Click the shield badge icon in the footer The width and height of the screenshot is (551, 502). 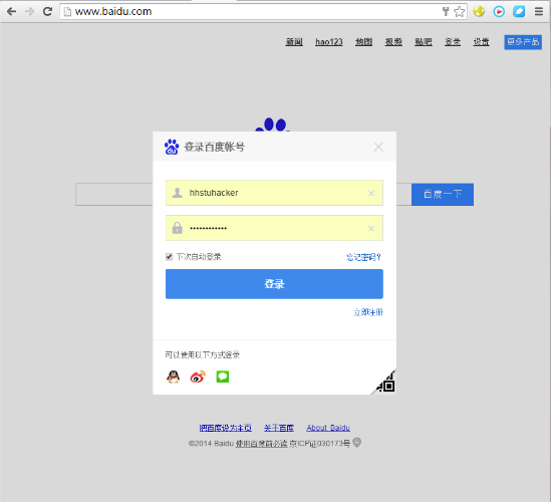point(357,443)
